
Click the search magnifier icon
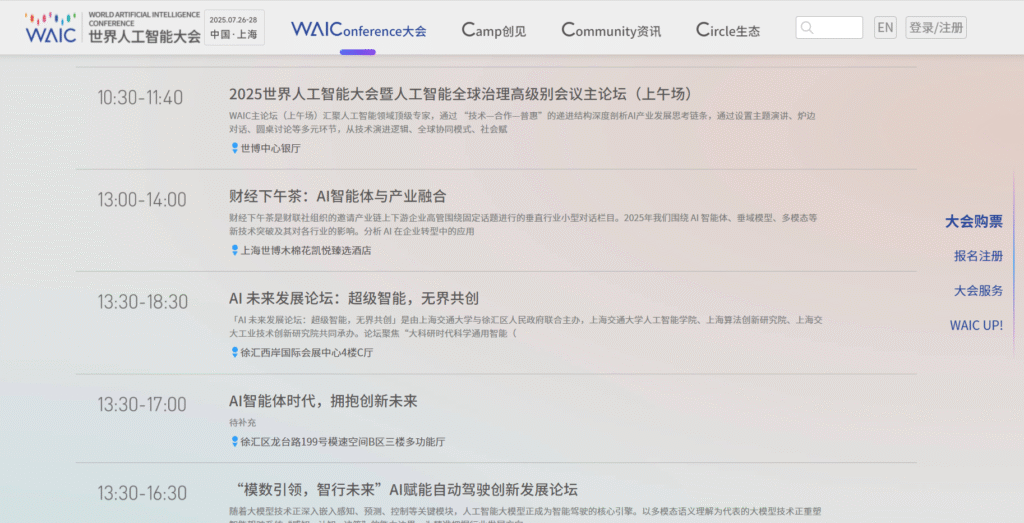808,28
